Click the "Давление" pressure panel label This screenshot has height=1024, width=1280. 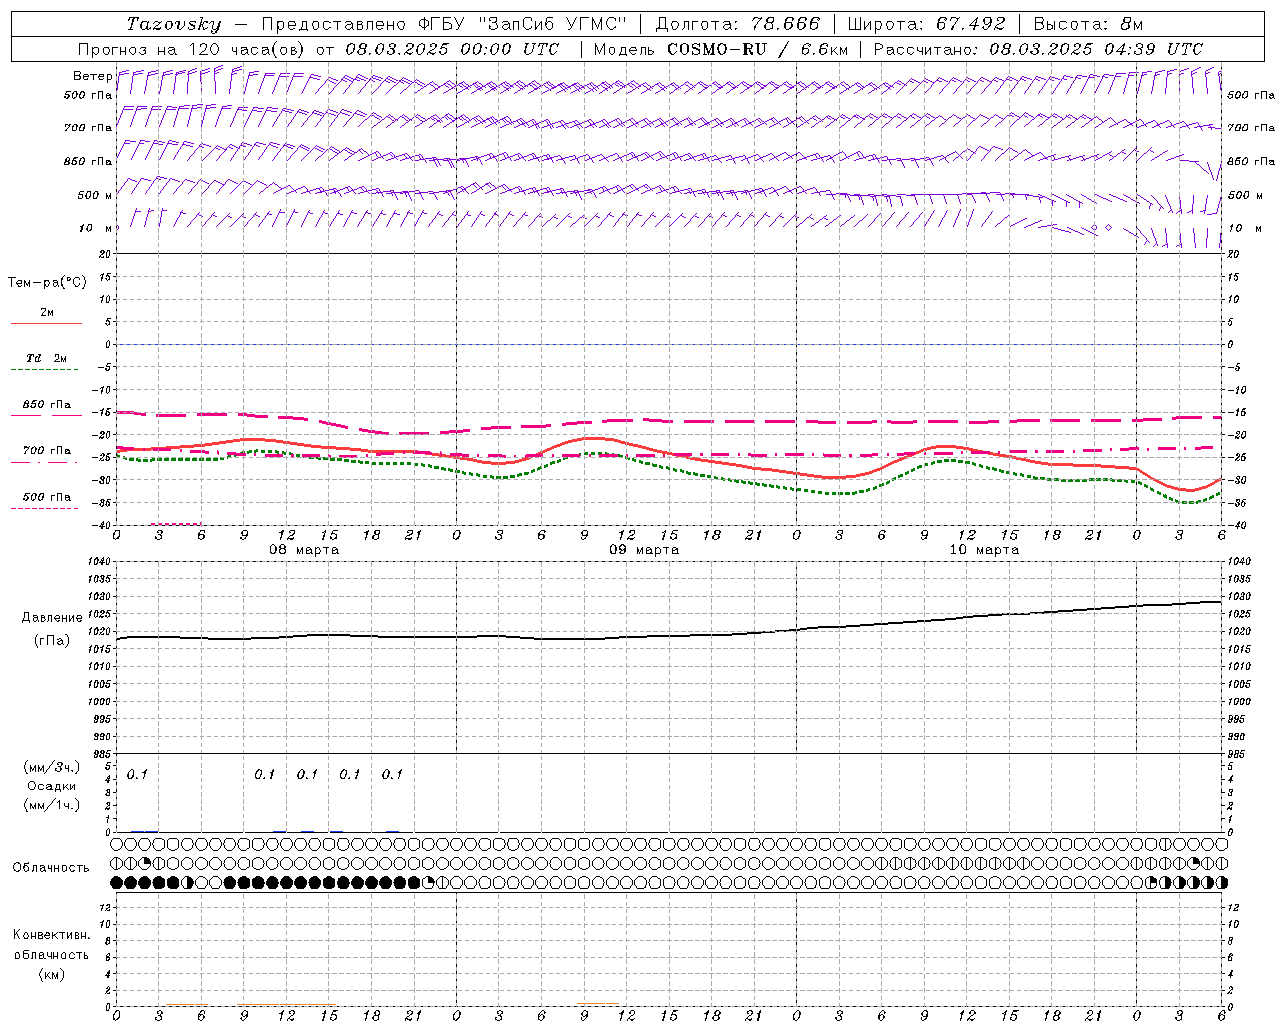52,618
